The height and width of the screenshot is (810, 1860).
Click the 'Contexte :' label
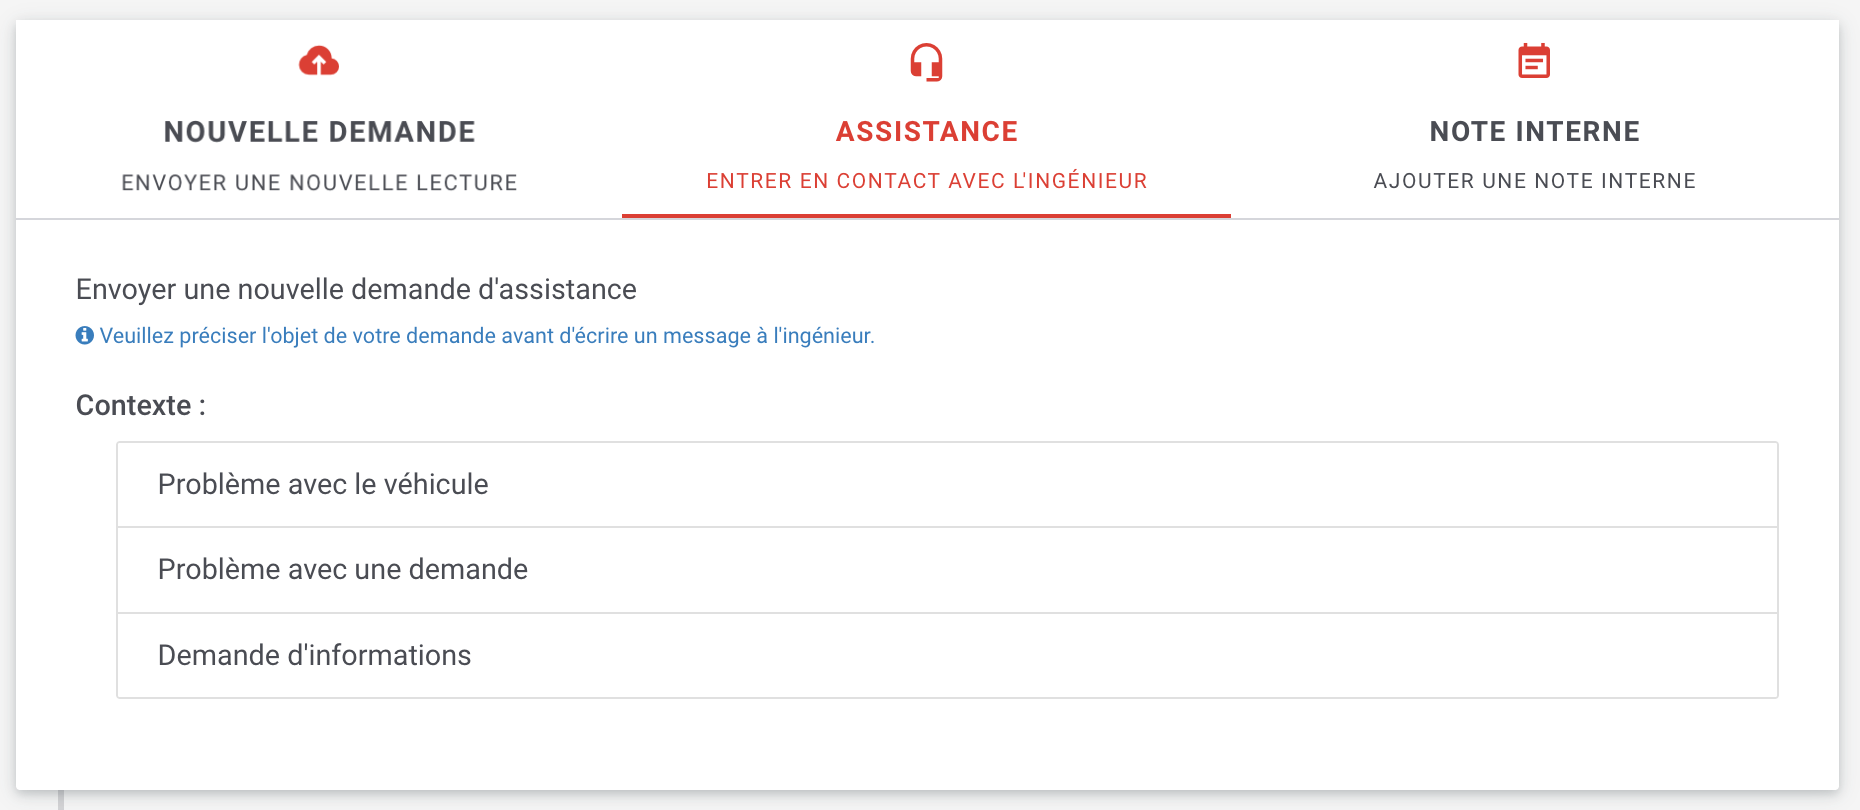141,405
